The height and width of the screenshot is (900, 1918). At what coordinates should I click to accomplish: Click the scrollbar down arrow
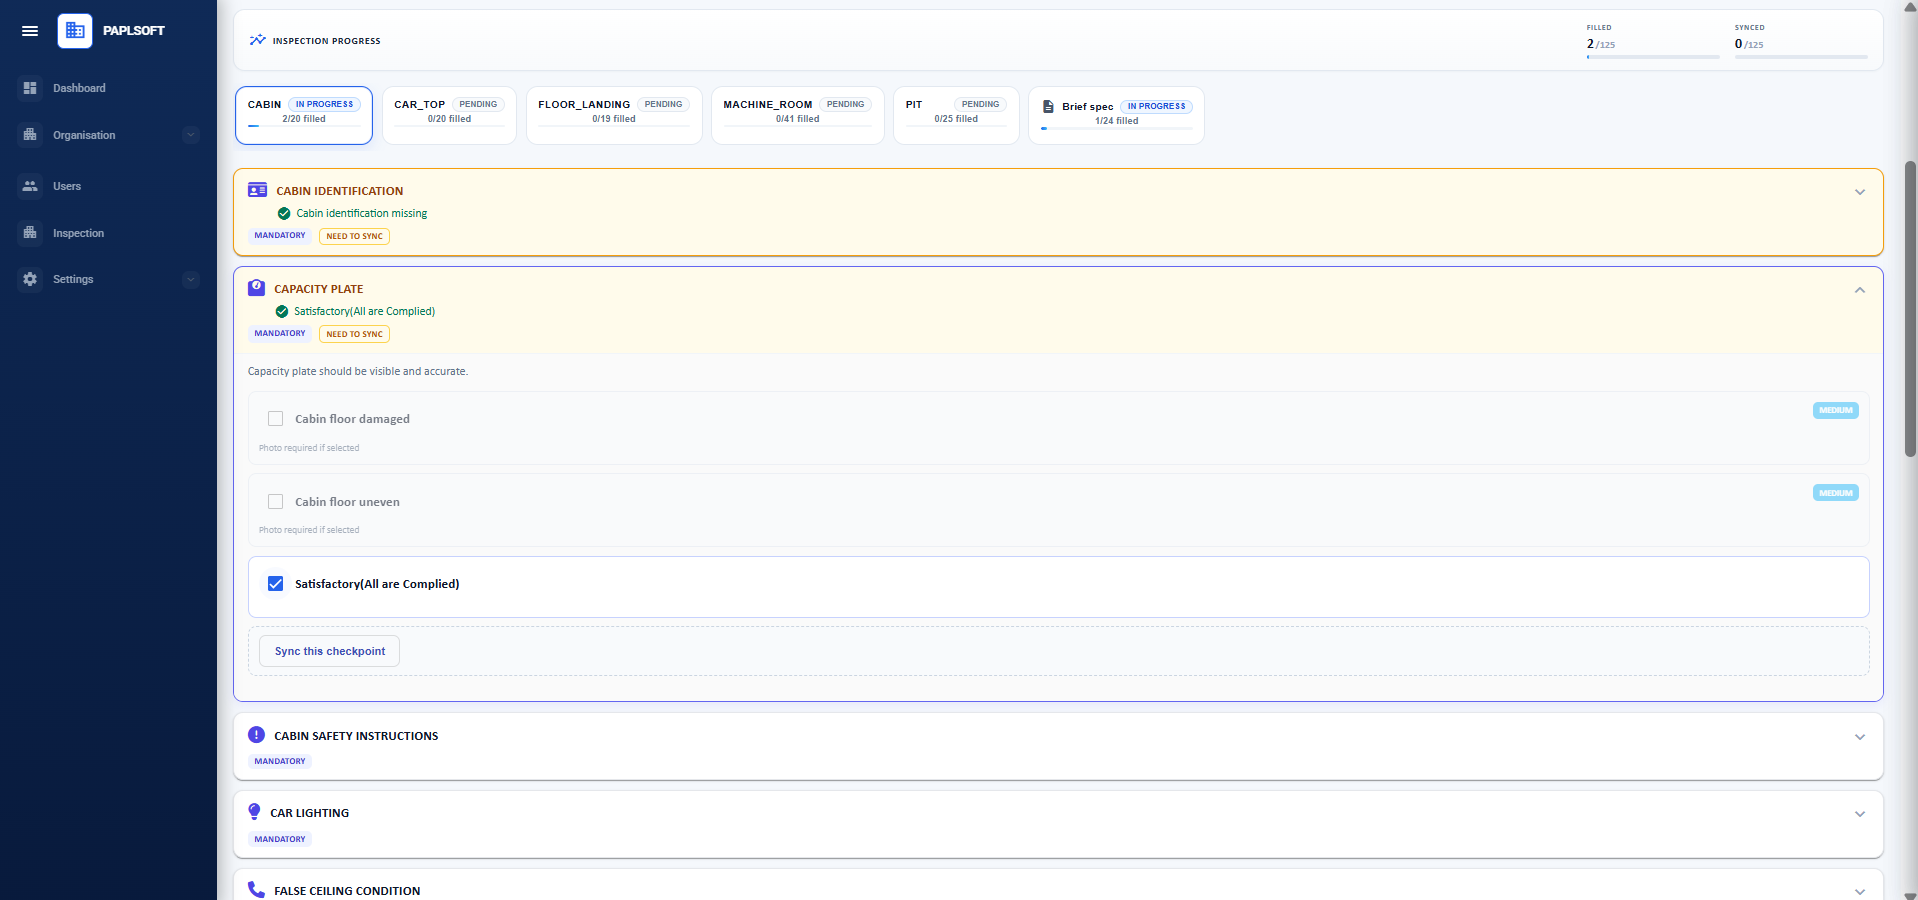click(1910, 894)
